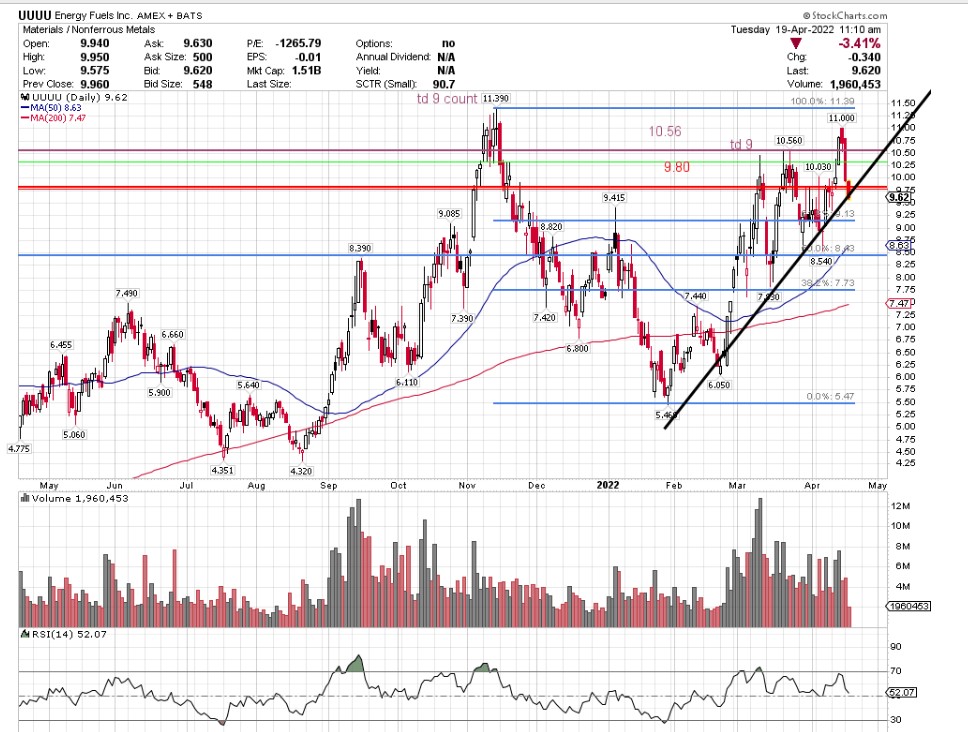The width and height of the screenshot is (968, 732).
Task: Click the UUUU ticker symbol in the title
Action: pyautogui.click(x=35, y=15)
